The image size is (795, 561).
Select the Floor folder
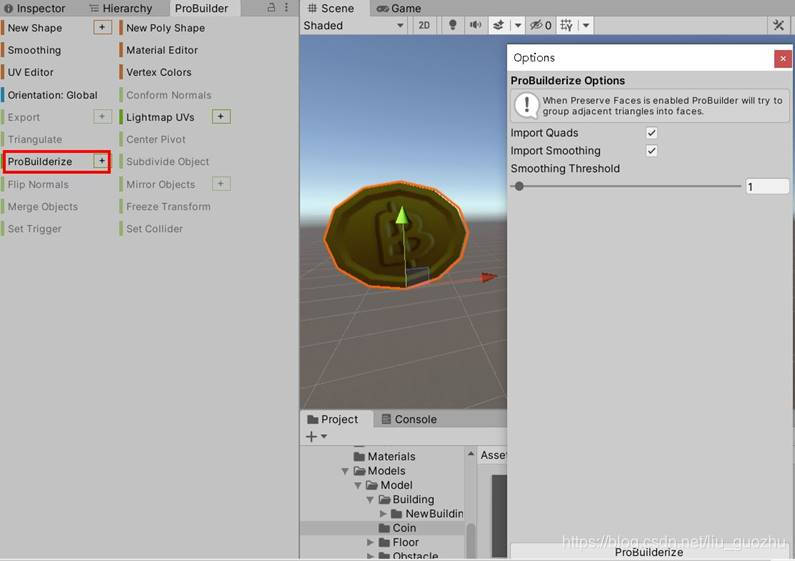point(399,542)
